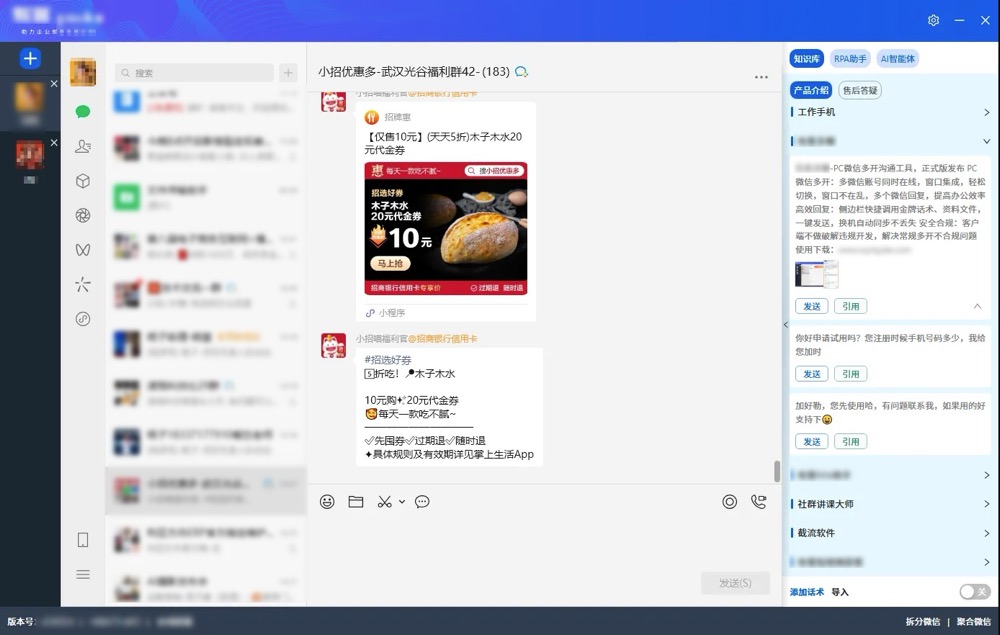Expand the blurred section below 截流软件

click(890, 562)
